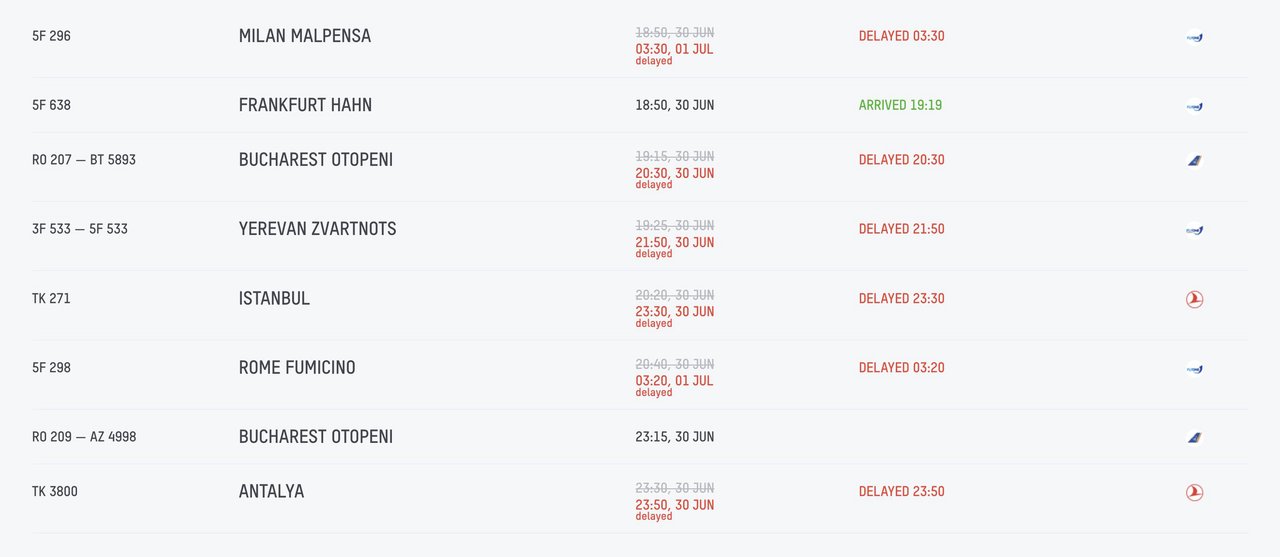
Task: Select the MILAN MALPENSA destination
Action: point(305,36)
